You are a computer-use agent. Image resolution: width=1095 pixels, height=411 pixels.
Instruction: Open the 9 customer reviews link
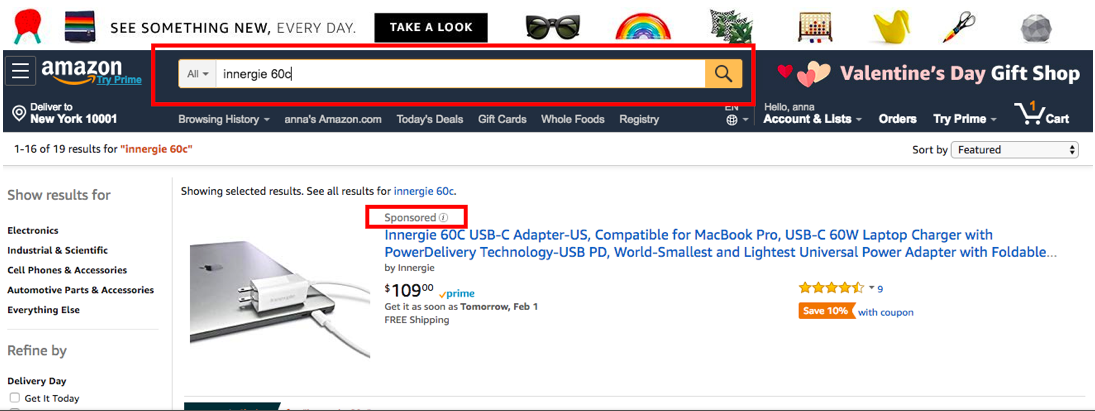coord(880,288)
